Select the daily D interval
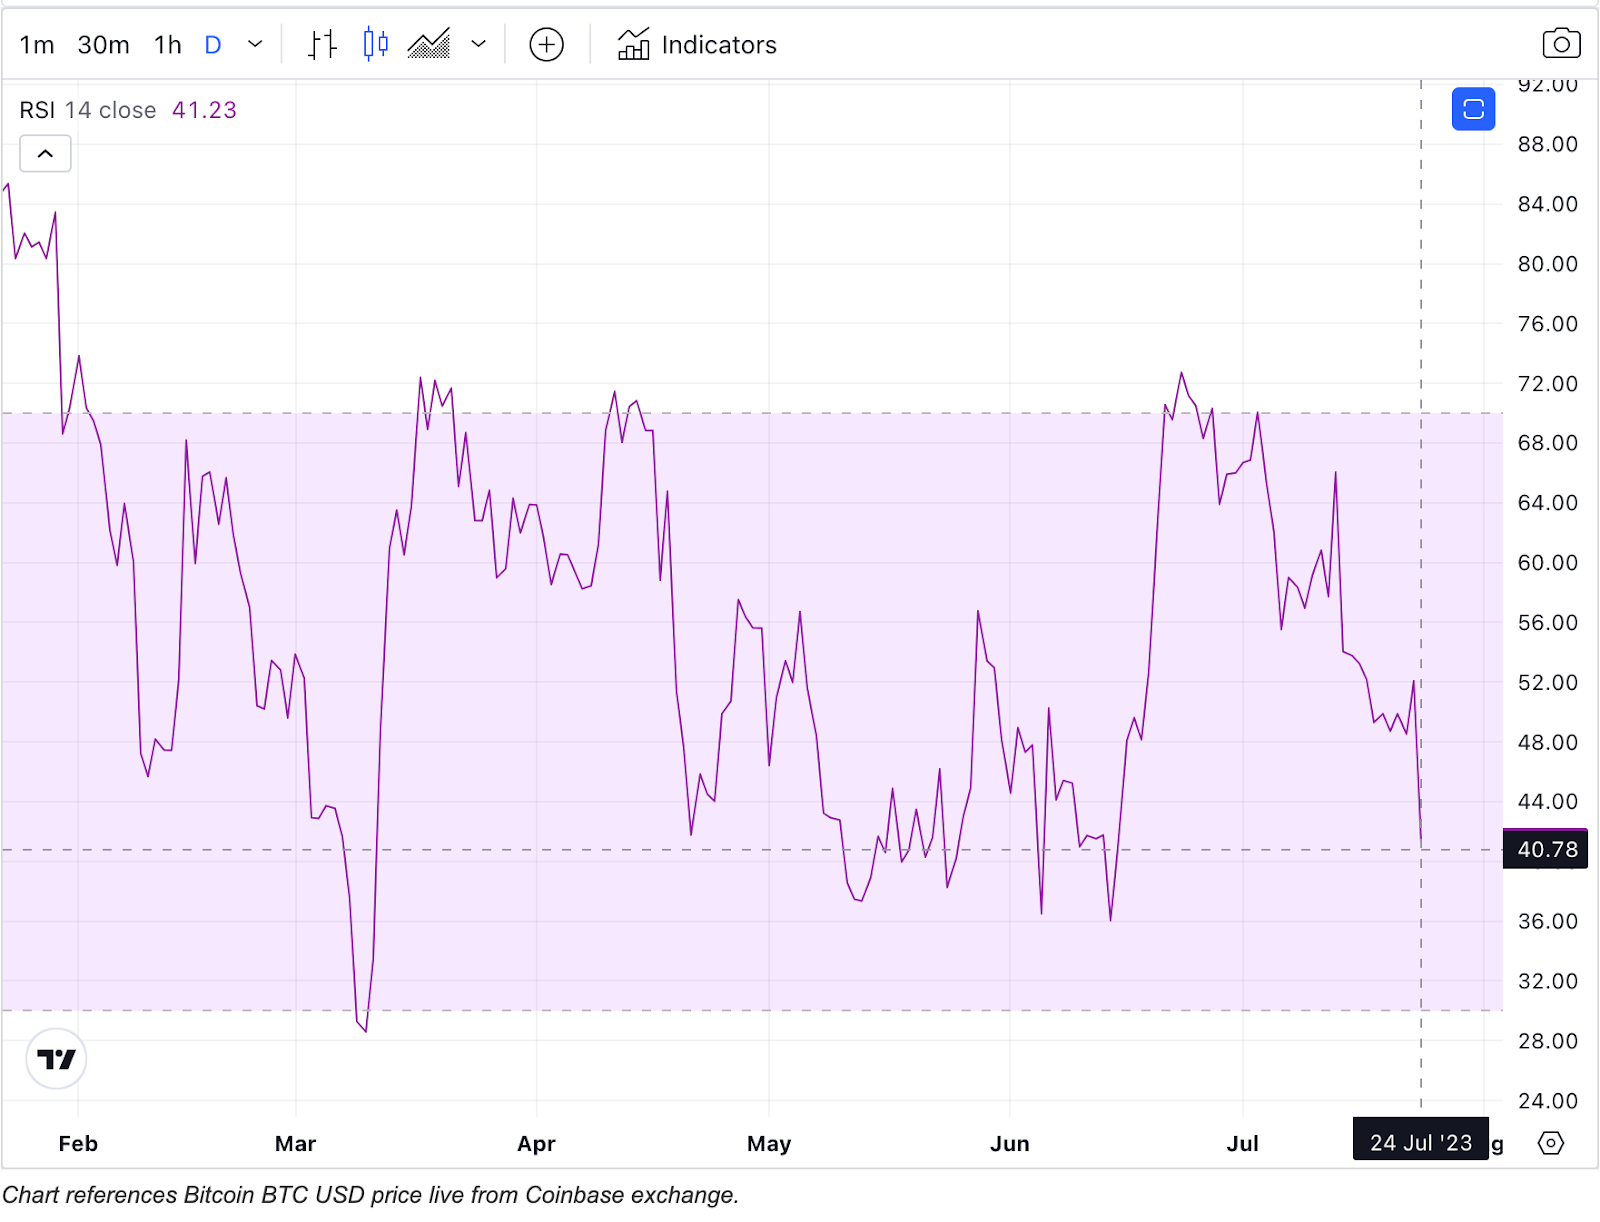Image resolution: width=1600 pixels, height=1222 pixels. click(x=212, y=45)
